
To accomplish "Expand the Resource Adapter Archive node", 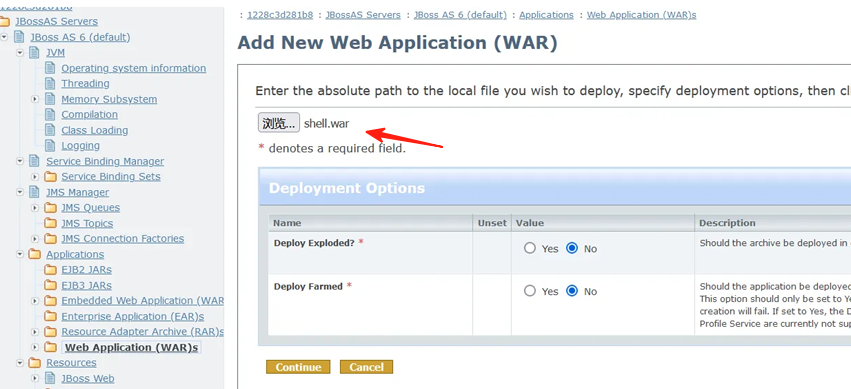I will tap(35, 331).
